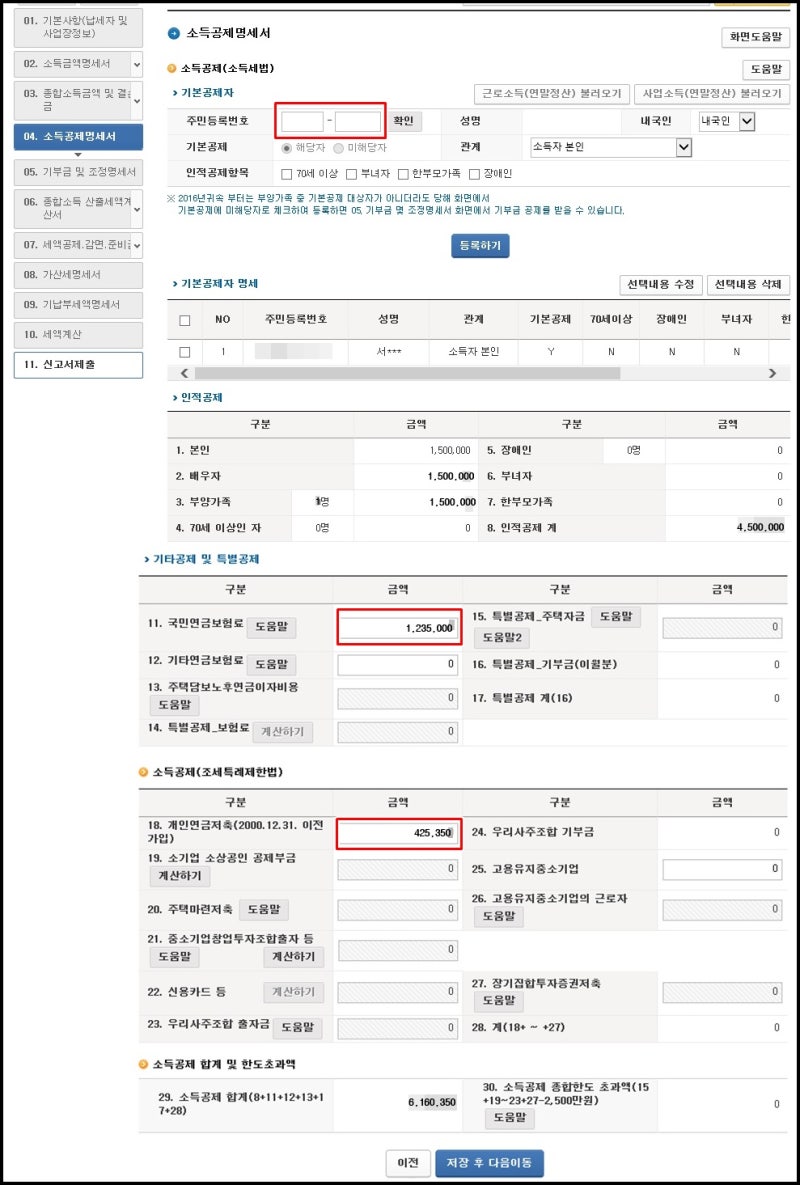Open 도움말 beside the 소득공제(소득세법) heading
The height and width of the screenshot is (1185, 800).
[x=766, y=70]
